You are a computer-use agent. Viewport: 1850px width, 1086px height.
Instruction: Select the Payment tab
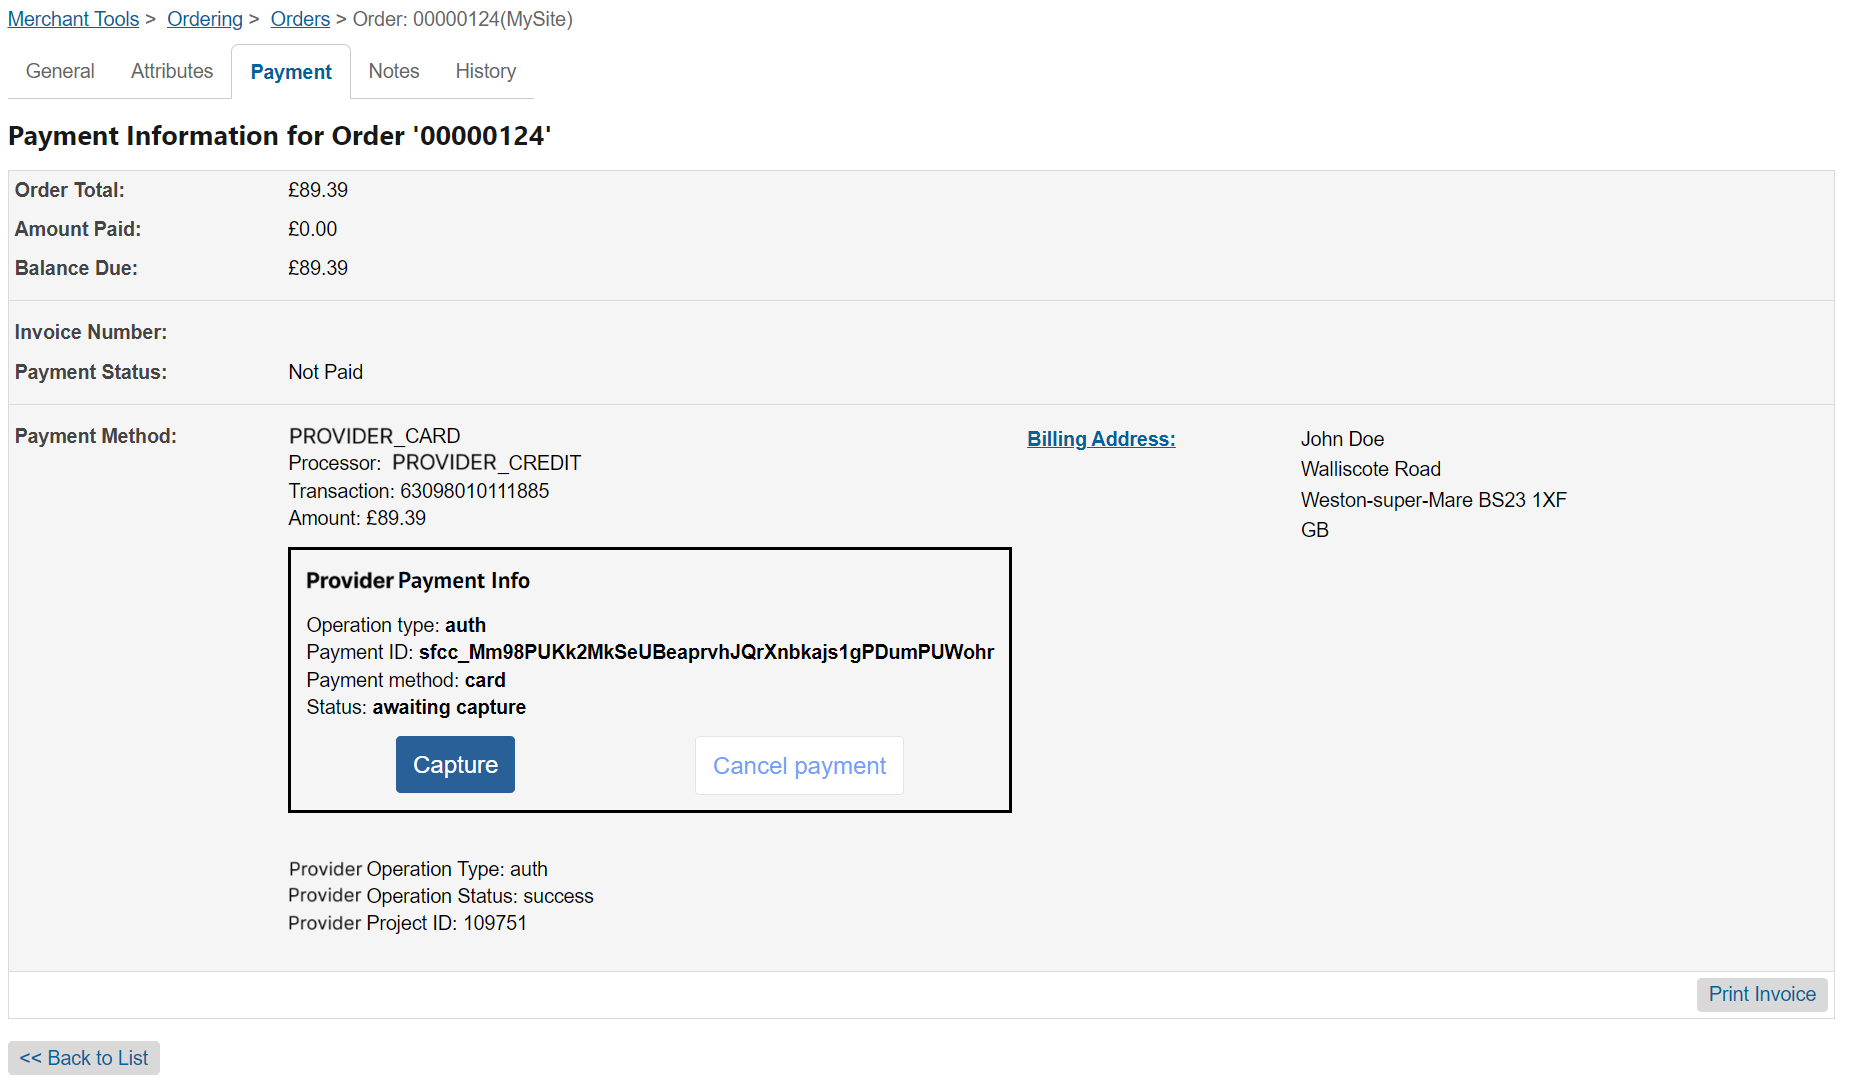pos(291,72)
